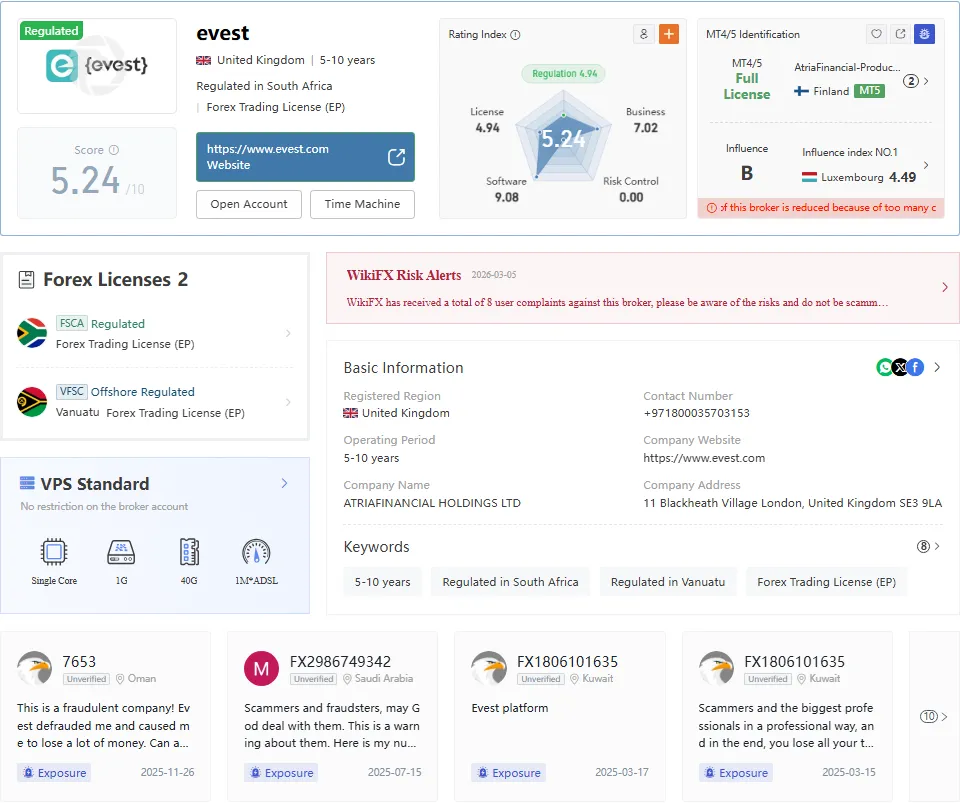Click the blue exposure alarm icon
The image size is (960, 803).
pyautogui.click(x=924, y=34)
